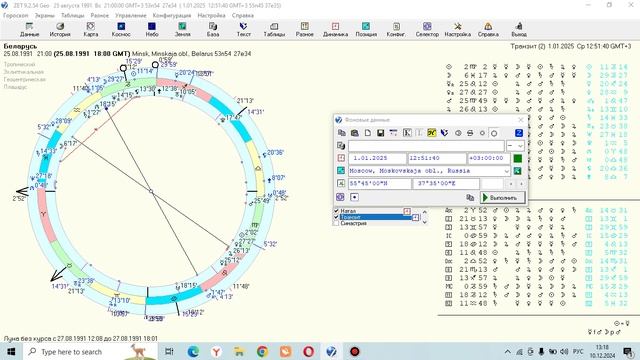Open the Конфигурация menu
640x360 pixels.
pyautogui.click(x=172, y=16)
